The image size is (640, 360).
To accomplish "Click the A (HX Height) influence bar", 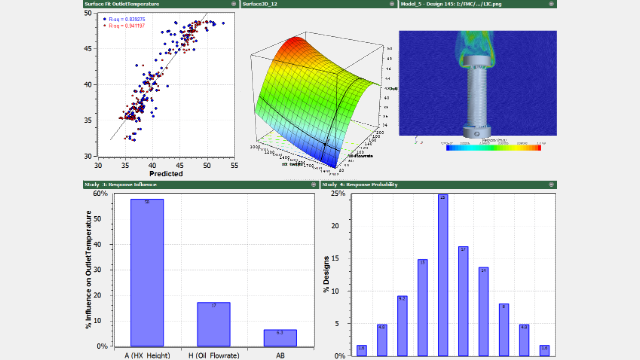I will [147, 273].
